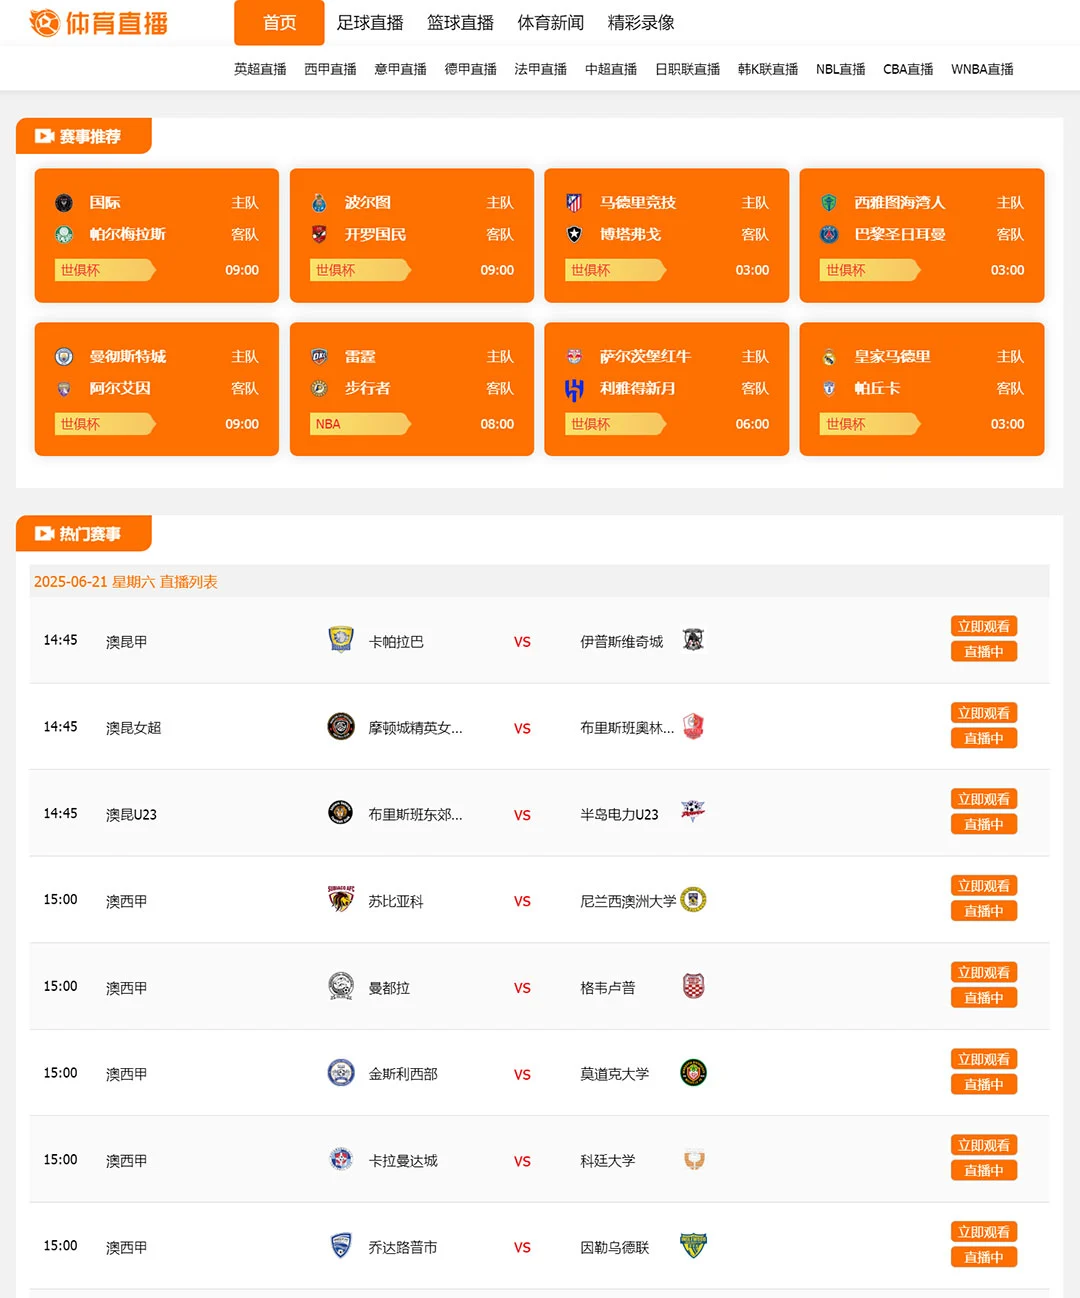Go to the 英超直播 link
1080x1298 pixels.
point(260,69)
